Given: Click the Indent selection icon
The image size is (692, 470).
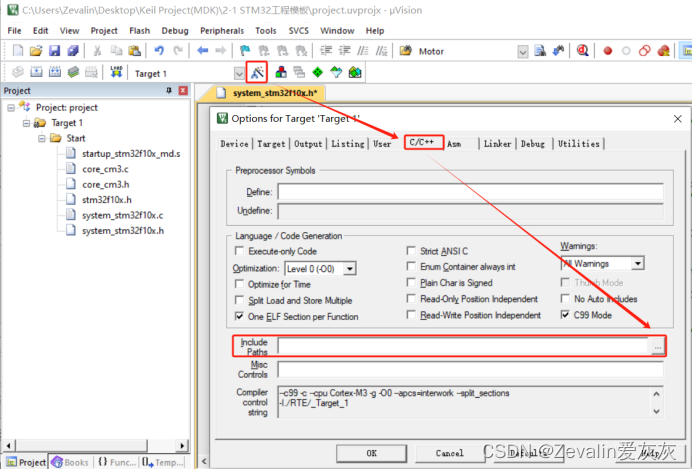Looking at the screenshot, I should click(x=326, y=51).
